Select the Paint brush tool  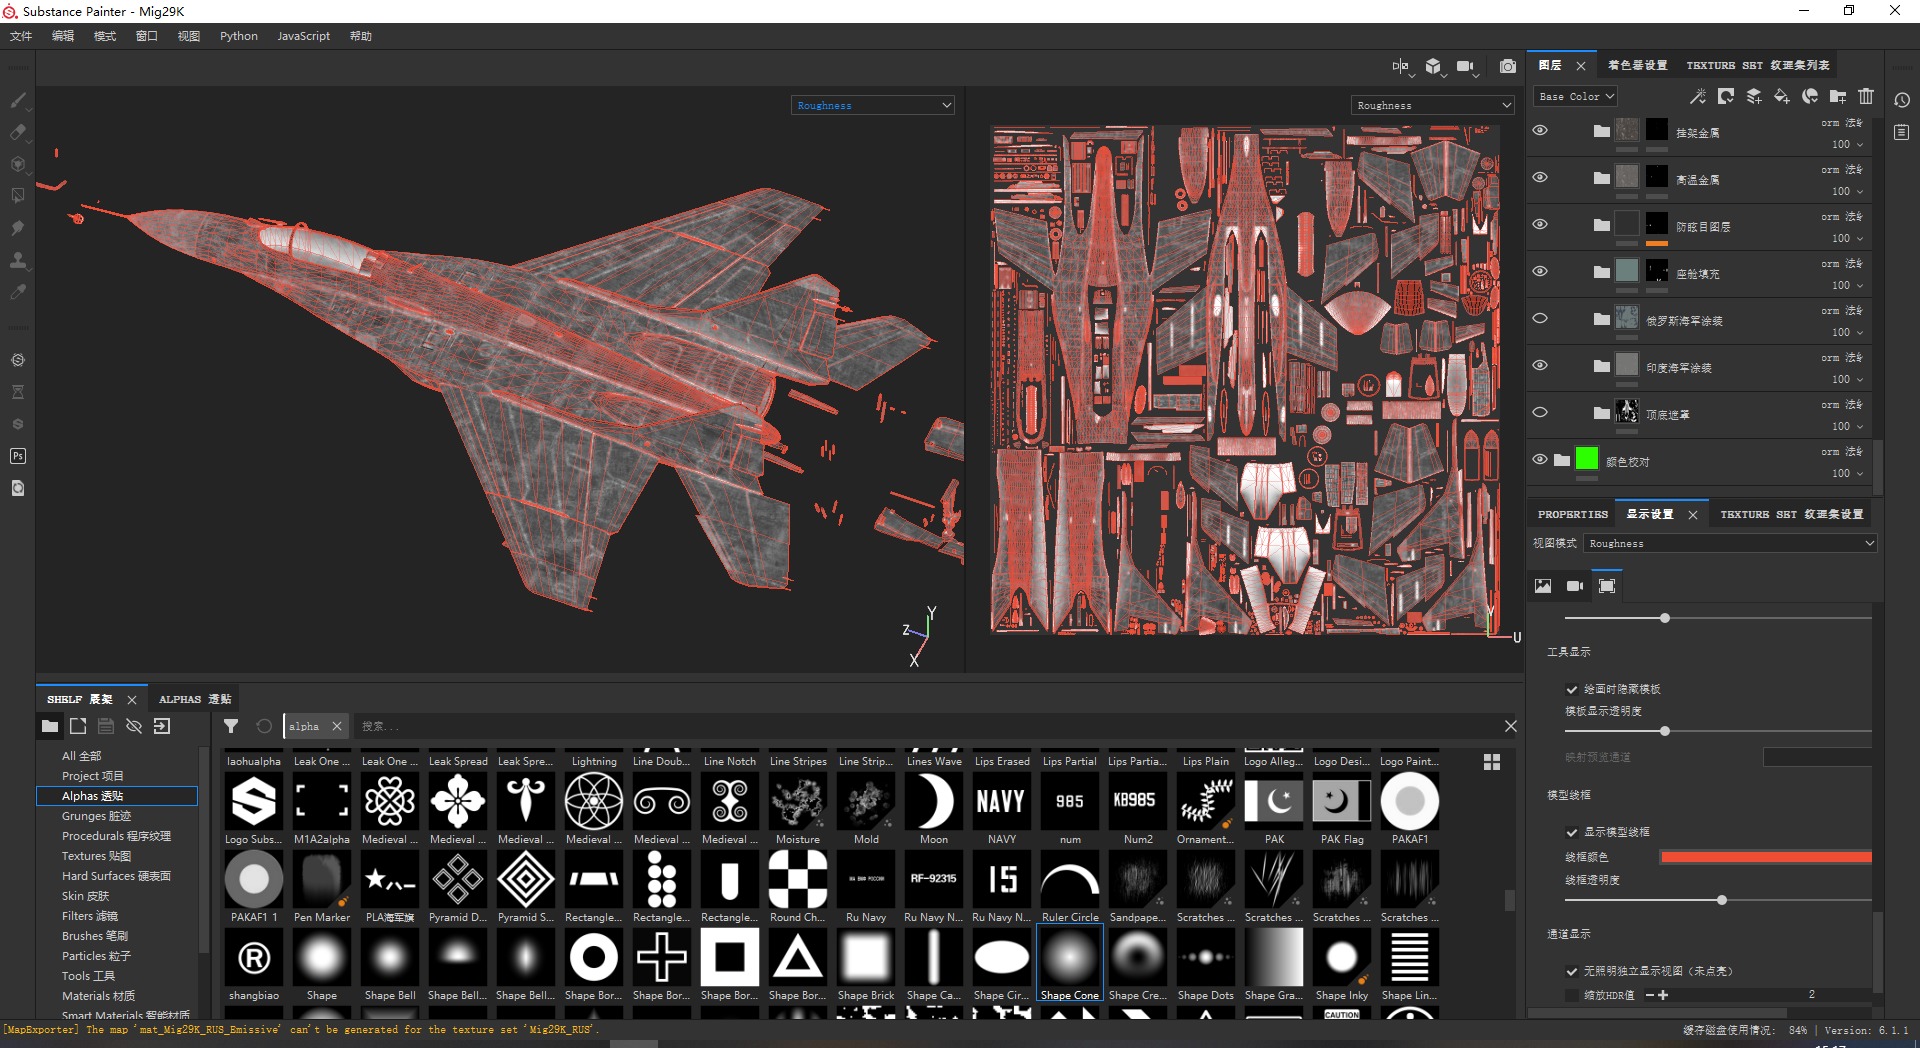click(x=17, y=100)
